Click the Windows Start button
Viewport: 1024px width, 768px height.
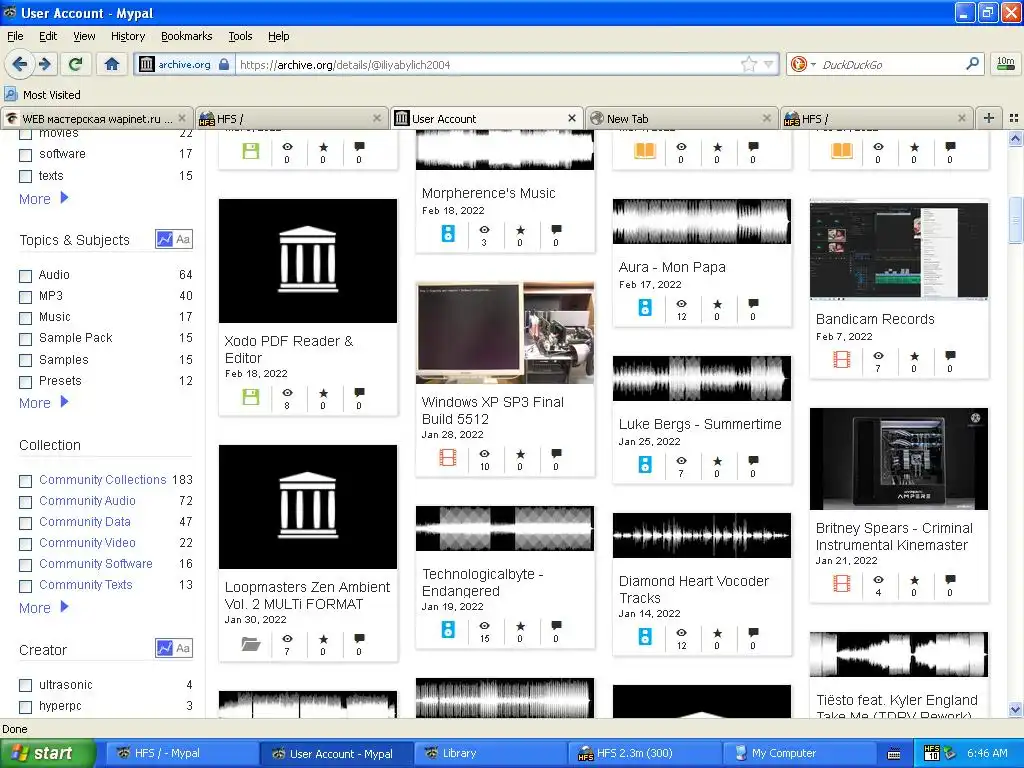(48, 753)
